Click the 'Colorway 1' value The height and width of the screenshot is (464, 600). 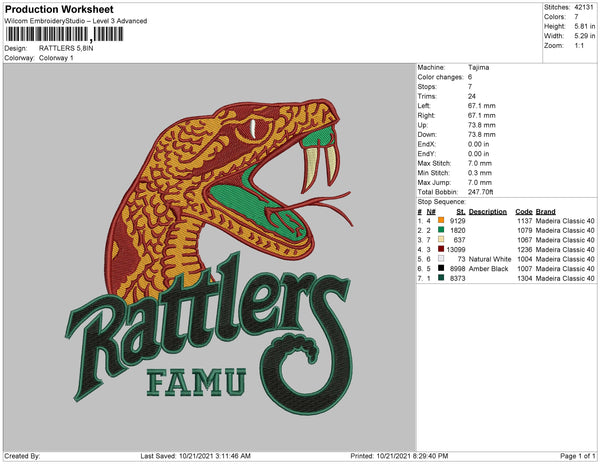tap(56, 58)
